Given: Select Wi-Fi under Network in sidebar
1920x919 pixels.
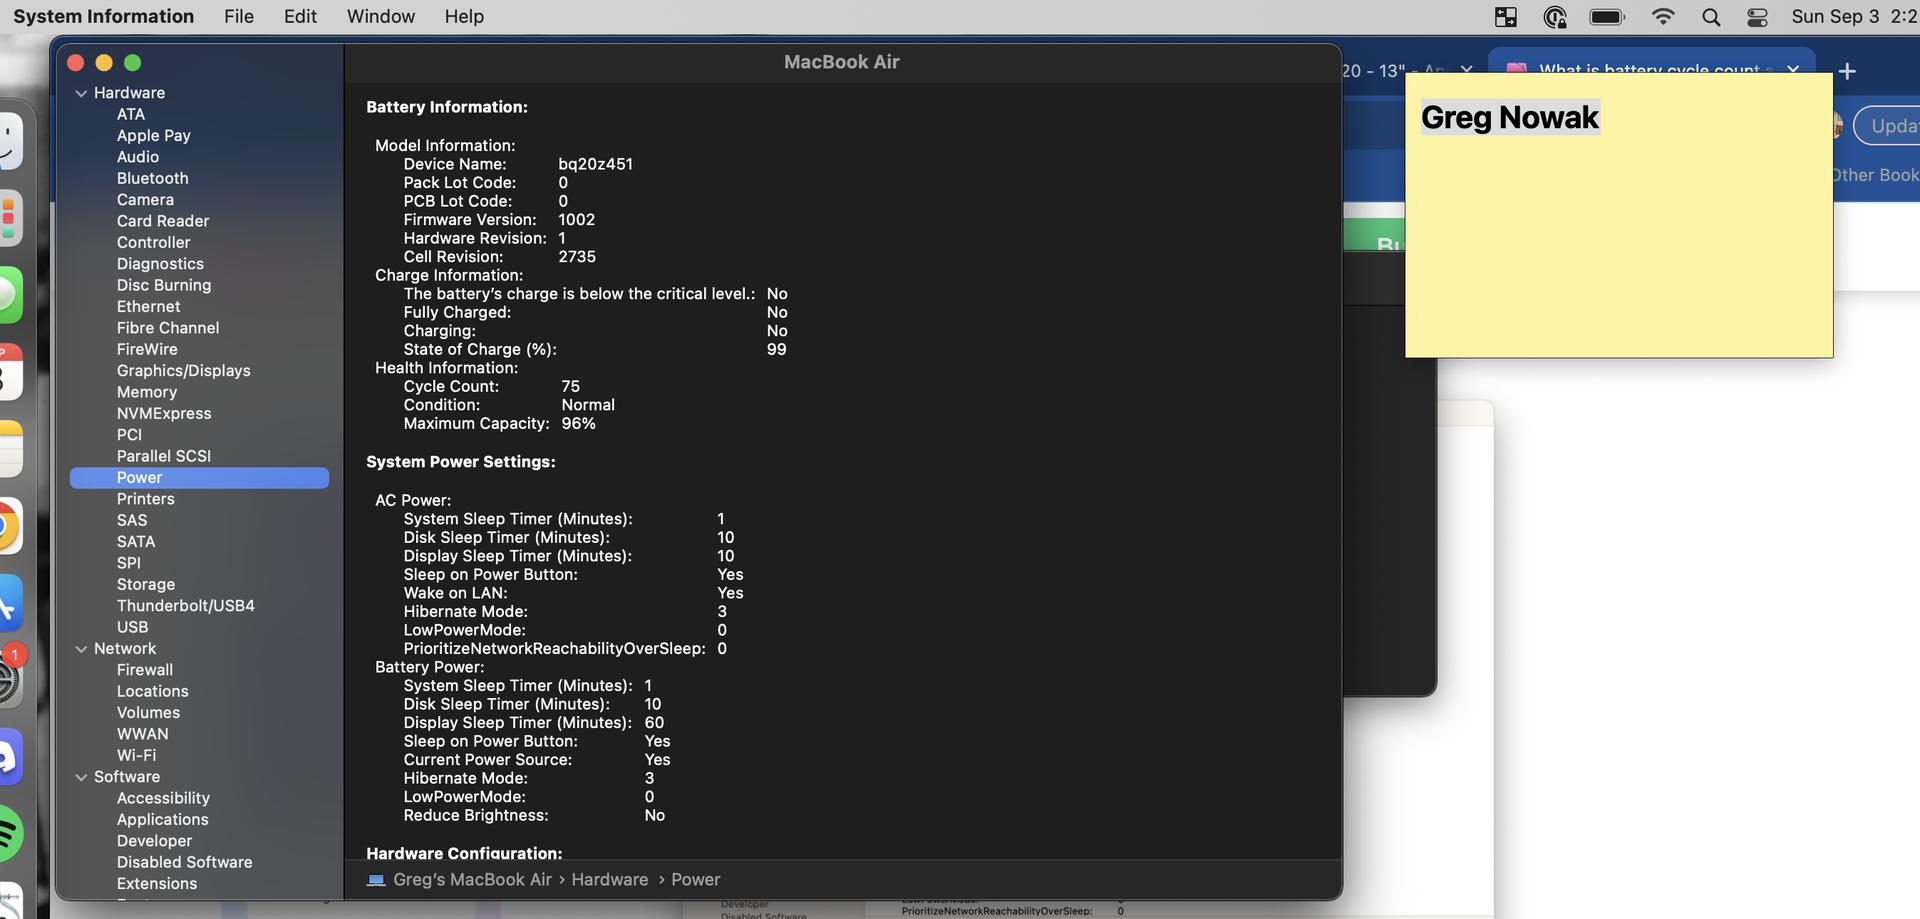Looking at the screenshot, I should point(136,756).
